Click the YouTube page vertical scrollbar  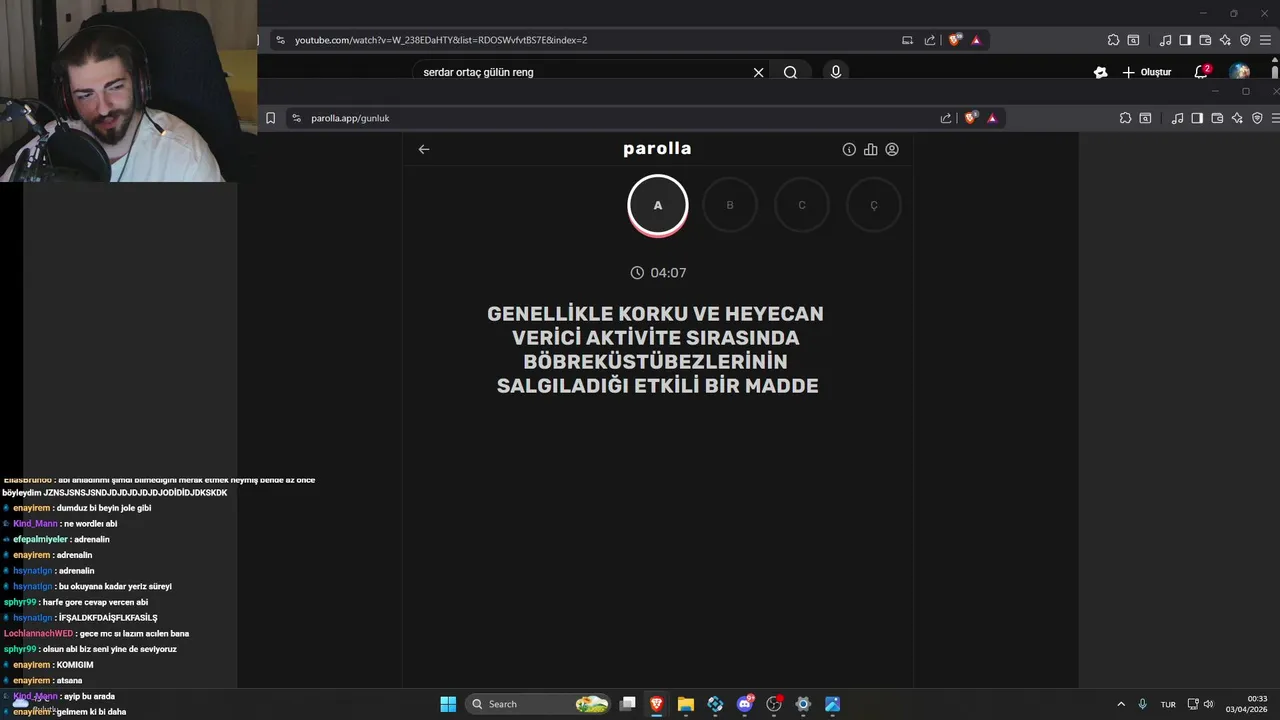tap(1275, 72)
